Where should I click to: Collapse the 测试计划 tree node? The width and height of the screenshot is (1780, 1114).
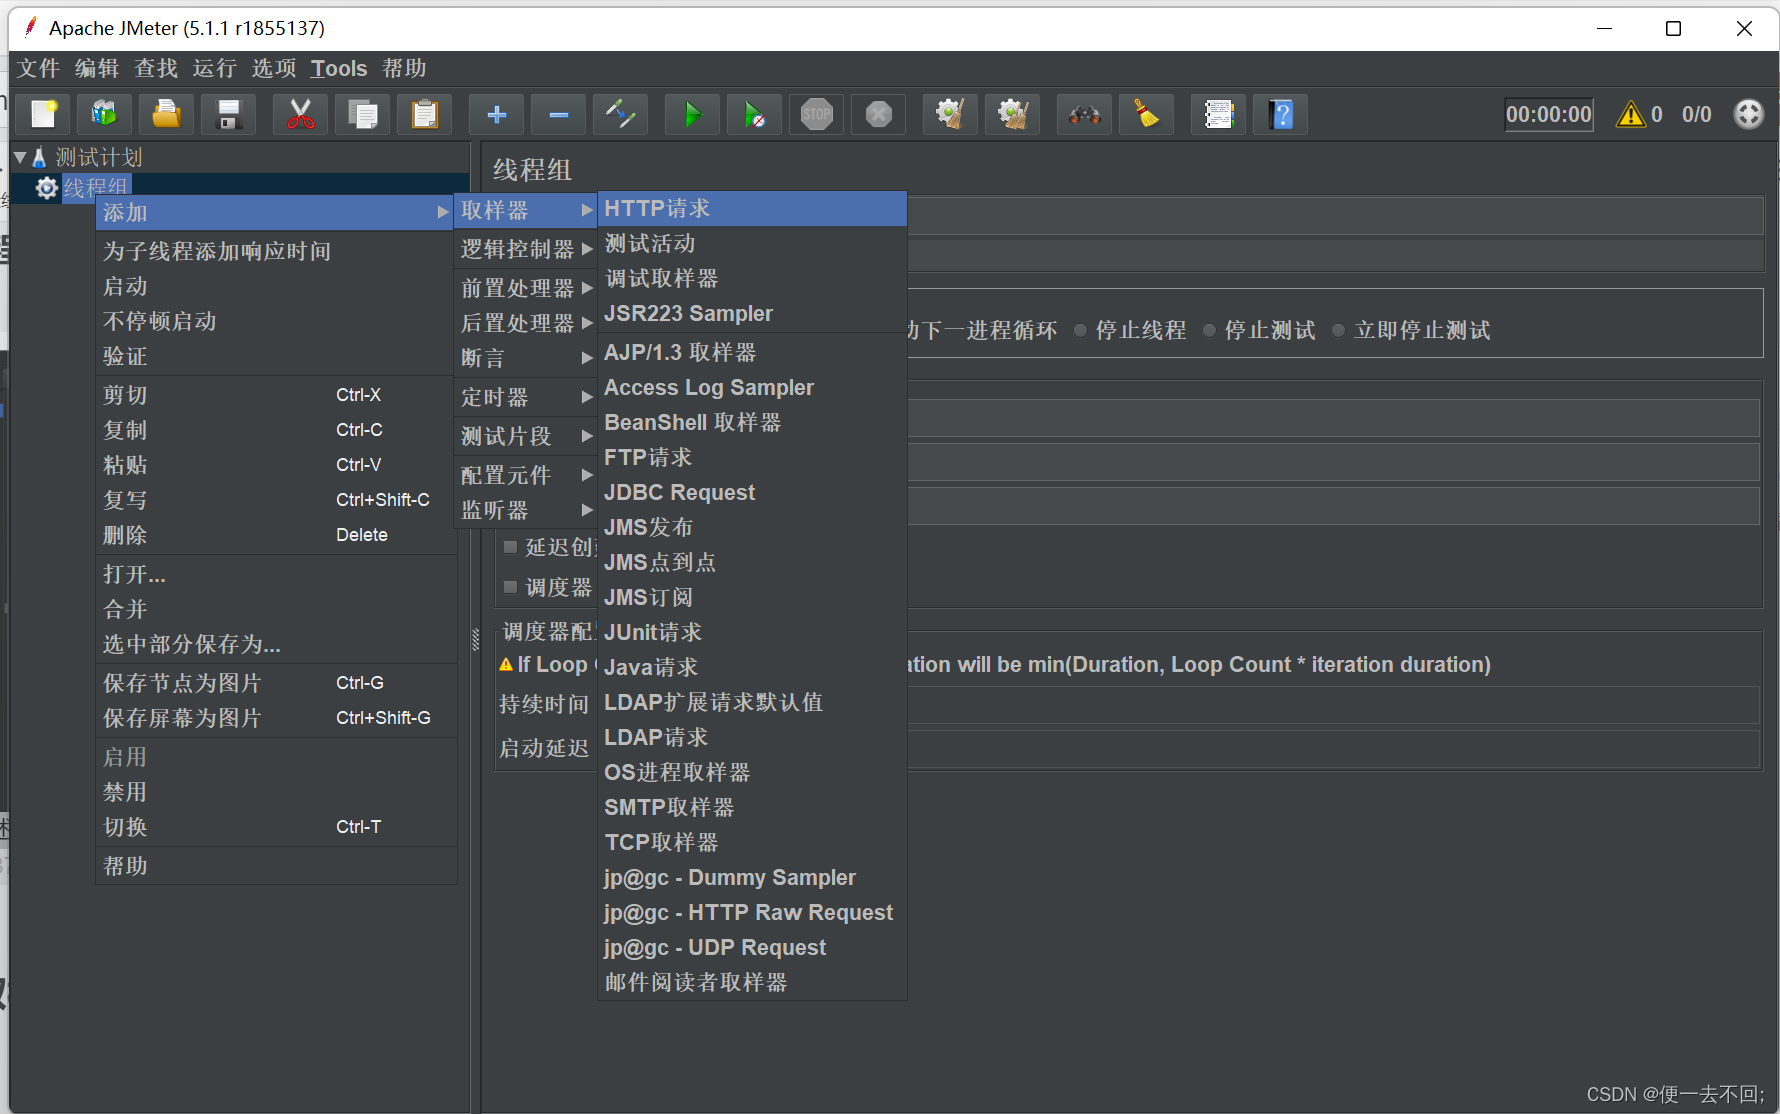point(19,157)
